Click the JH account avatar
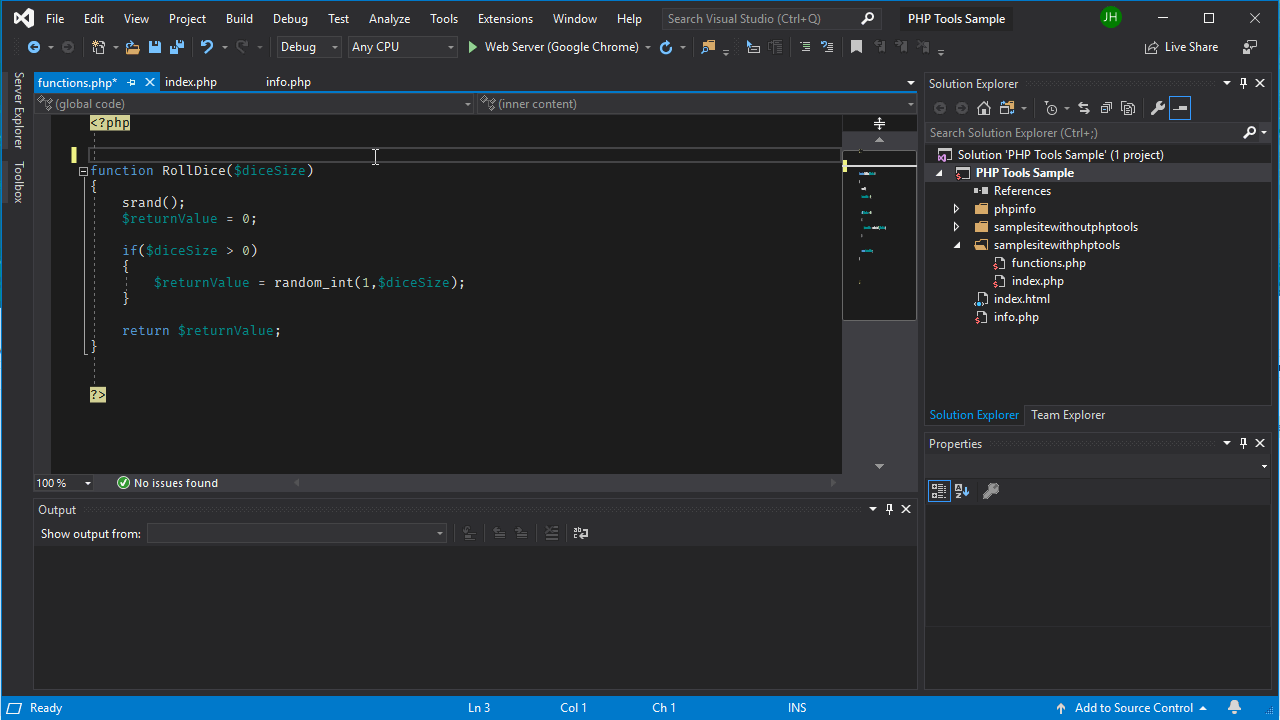Screen dimensions: 1280x720 pyautogui.click(x=1110, y=17)
